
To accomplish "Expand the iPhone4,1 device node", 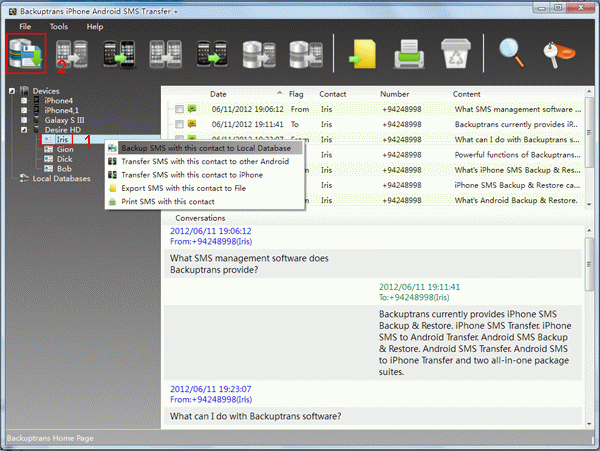I will point(24,110).
